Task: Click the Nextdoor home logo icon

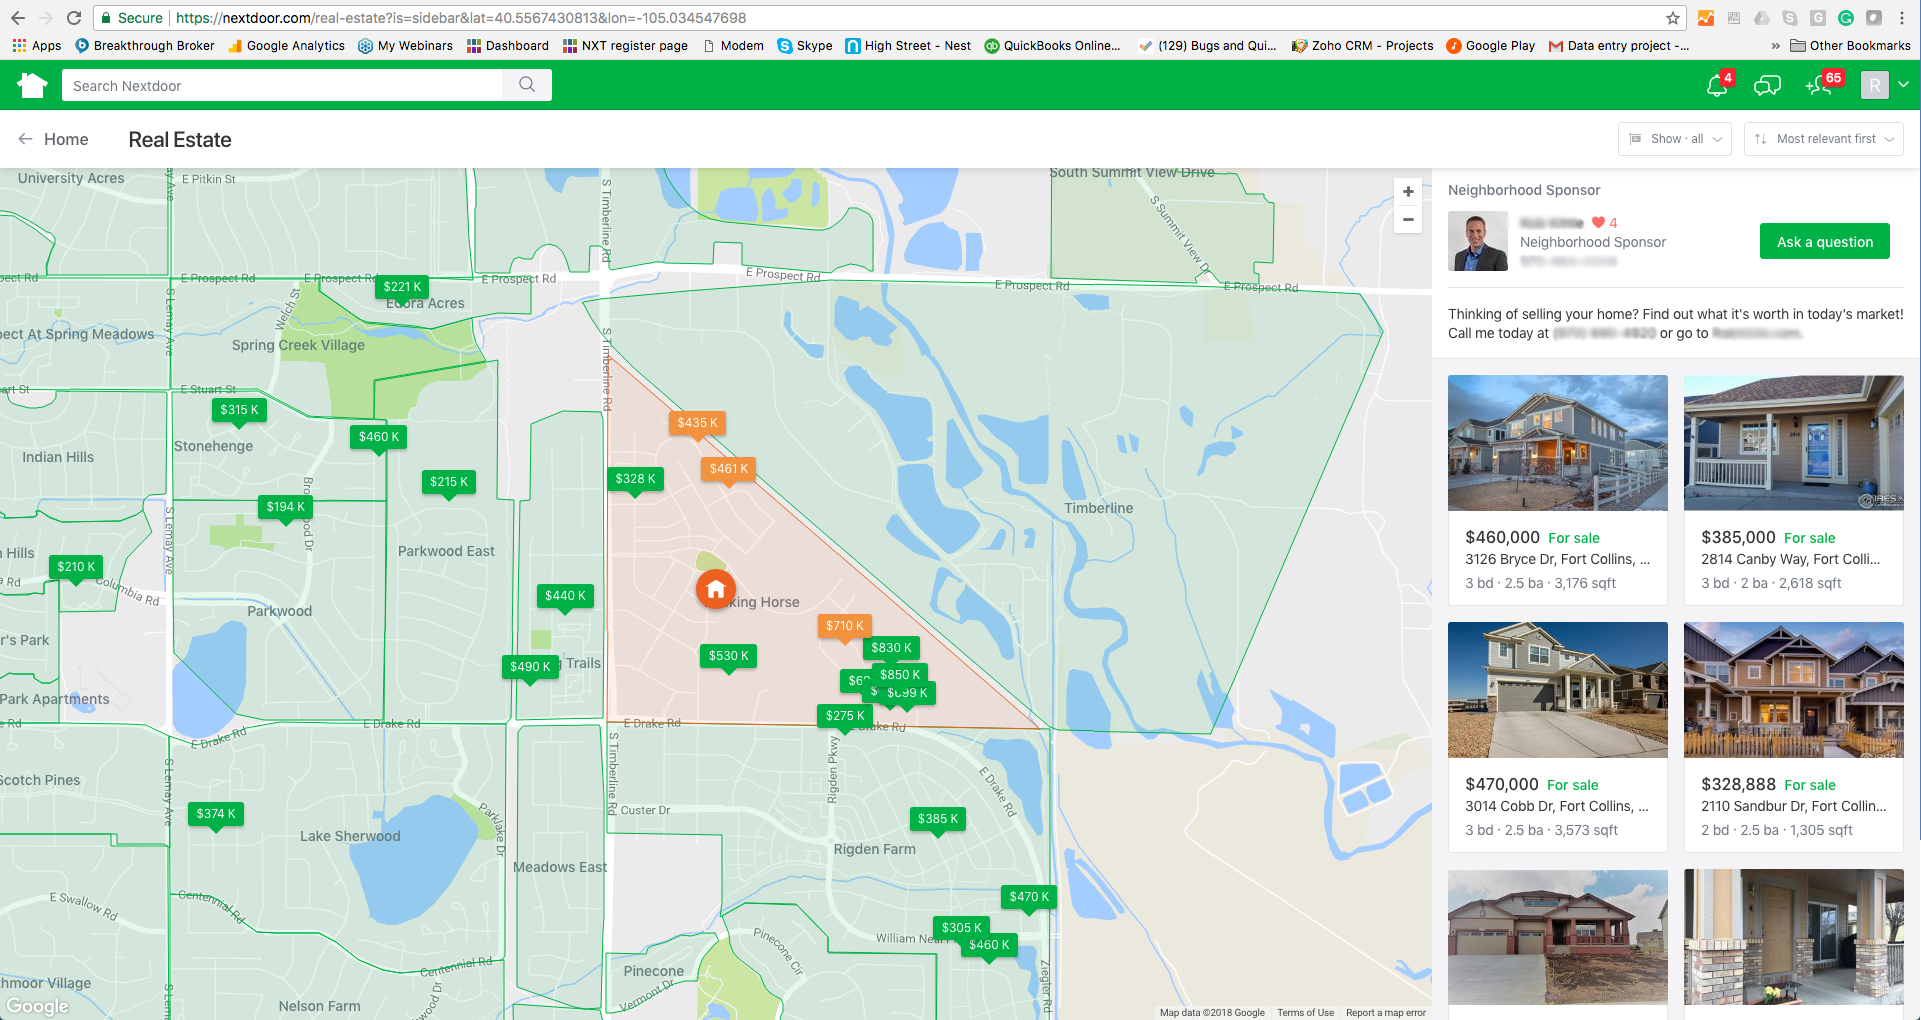Action: [x=32, y=86]
